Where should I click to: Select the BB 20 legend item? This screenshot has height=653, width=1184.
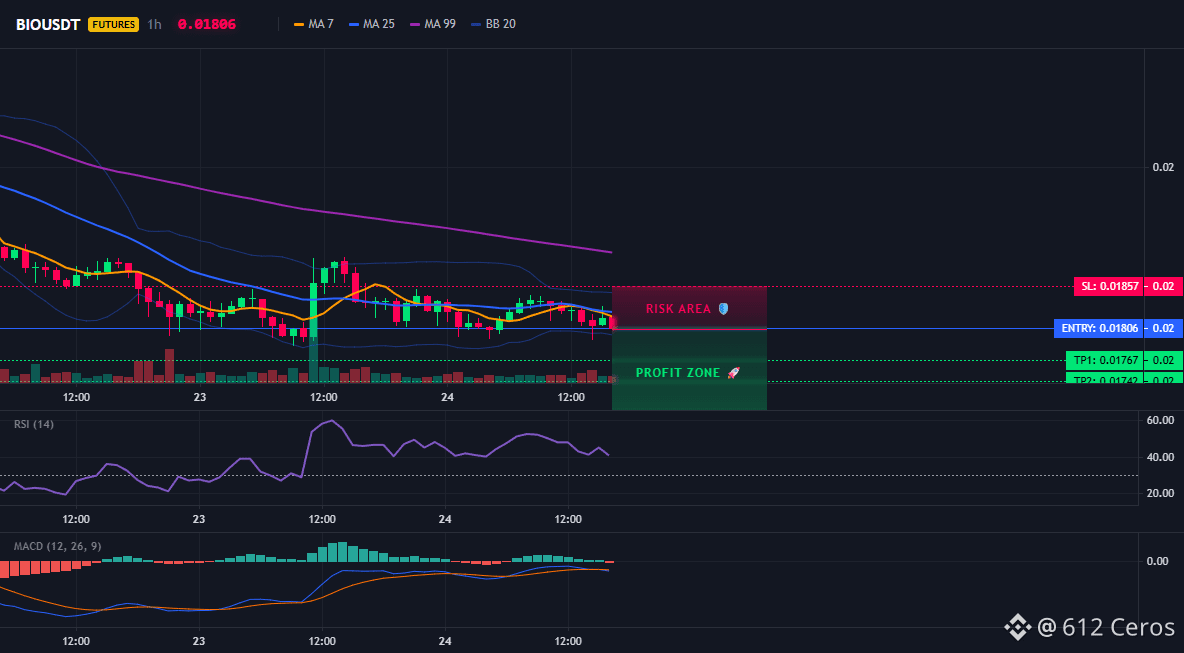493,24
